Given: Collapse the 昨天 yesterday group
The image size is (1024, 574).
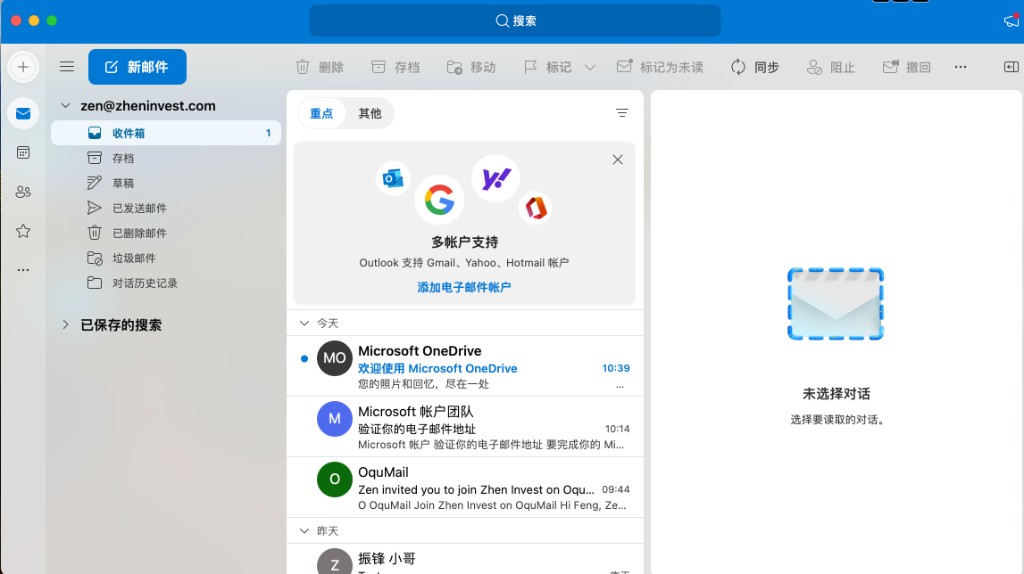Looking at the screenshot, I should (304, 530).
